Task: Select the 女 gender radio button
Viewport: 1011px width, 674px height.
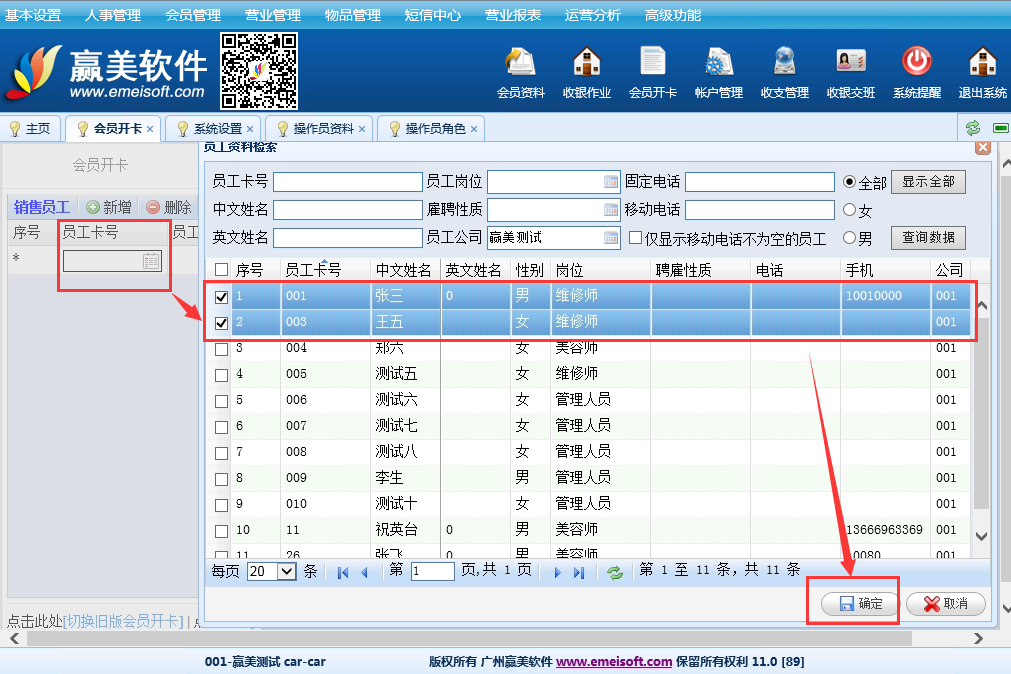Action: coord(850,211)
